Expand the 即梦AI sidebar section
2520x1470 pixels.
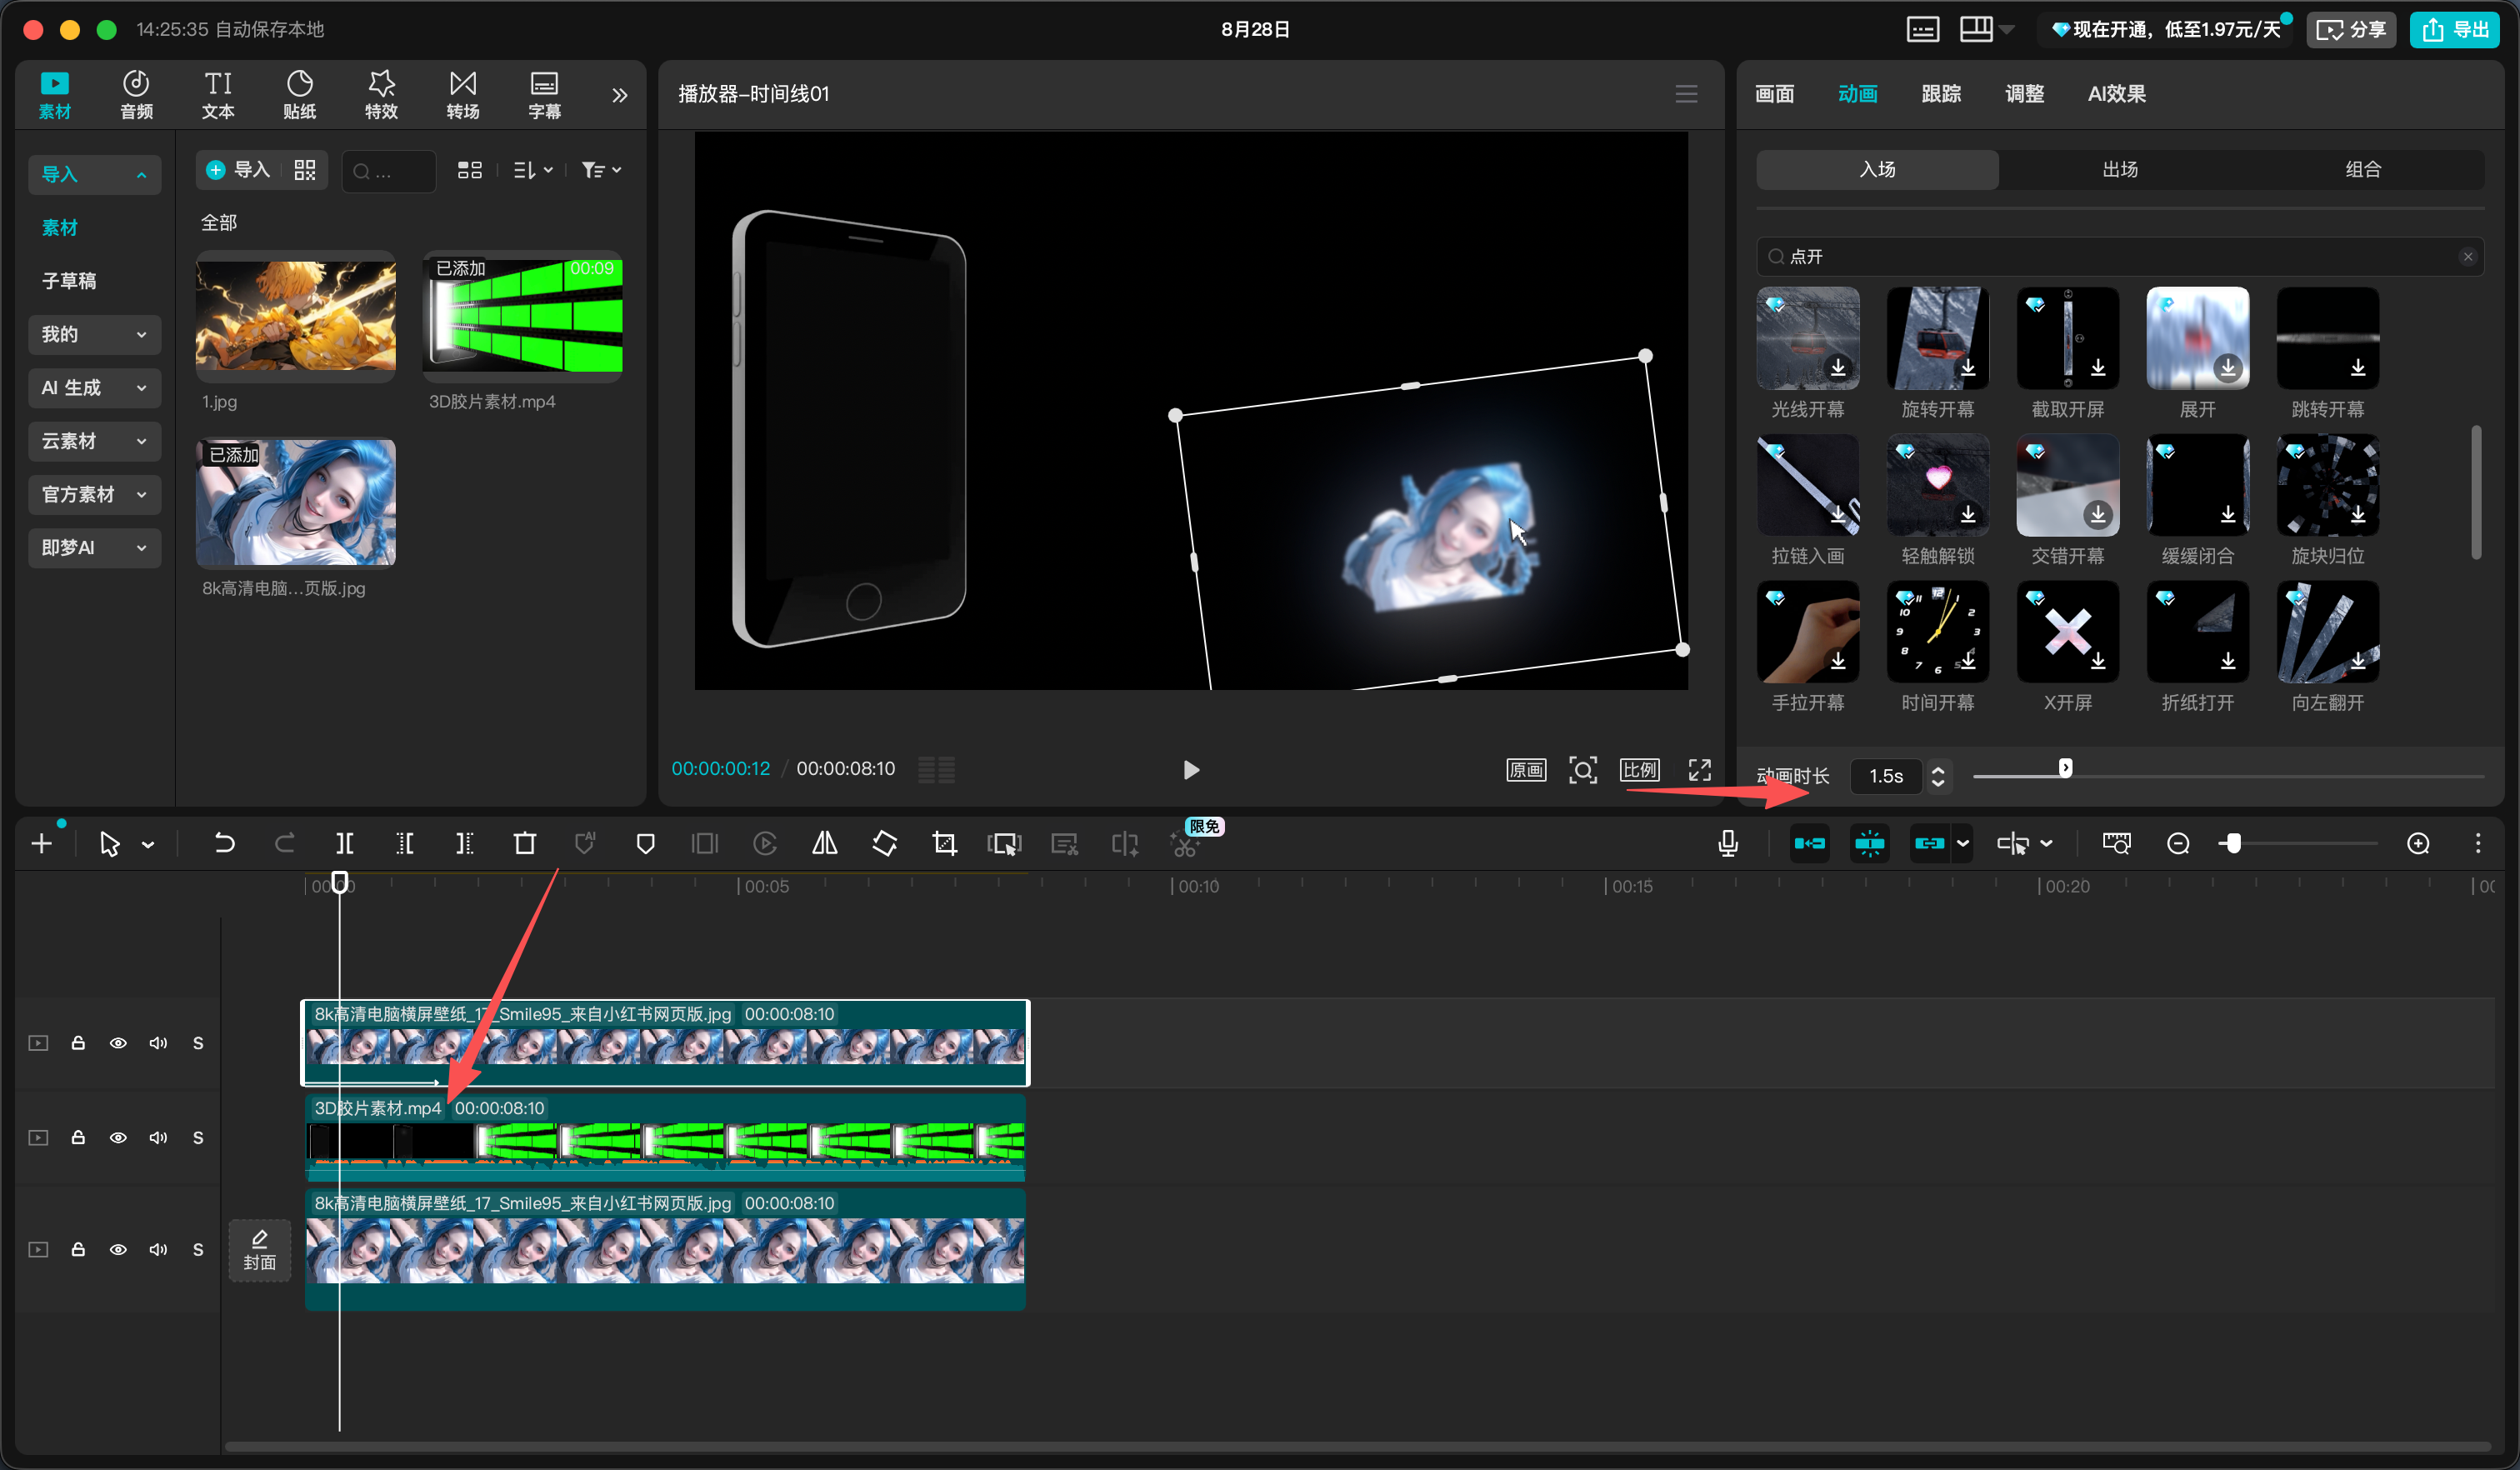(94, 547)
